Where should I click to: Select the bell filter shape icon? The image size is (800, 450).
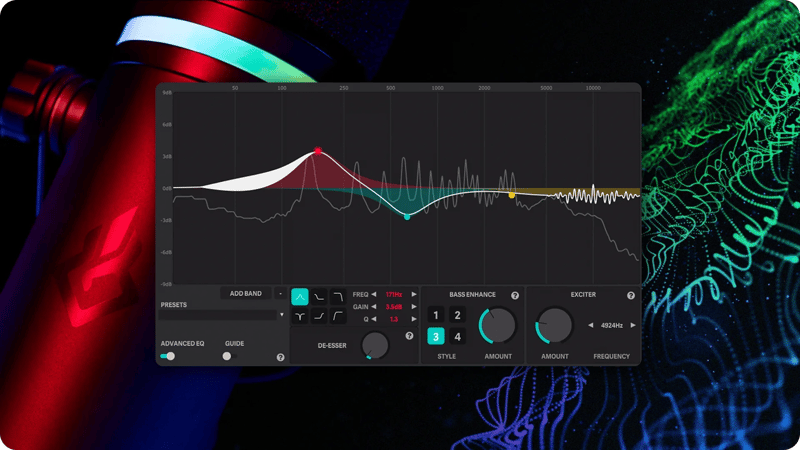point(300,297)
